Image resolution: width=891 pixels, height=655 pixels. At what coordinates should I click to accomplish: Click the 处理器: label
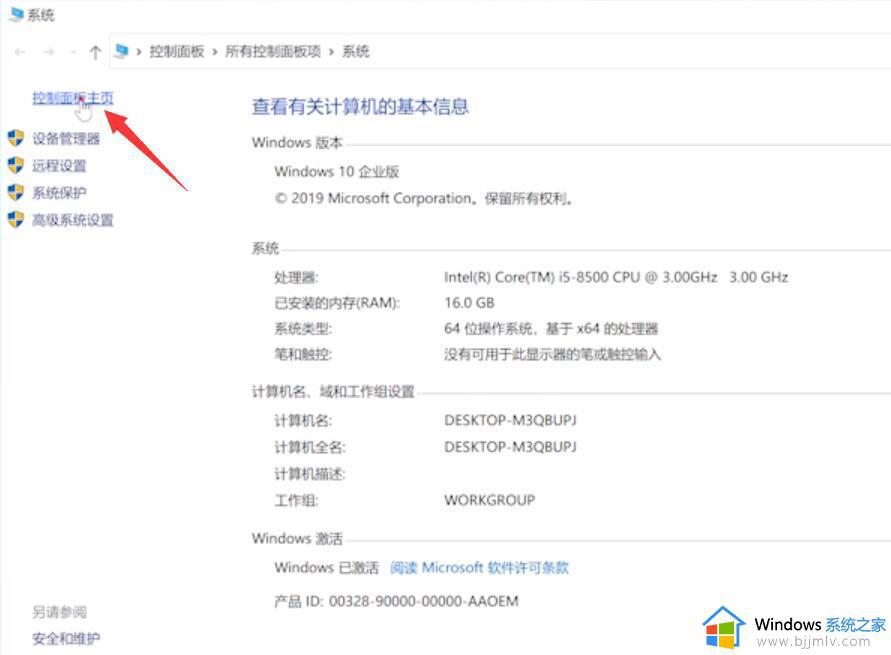[297, 278]
